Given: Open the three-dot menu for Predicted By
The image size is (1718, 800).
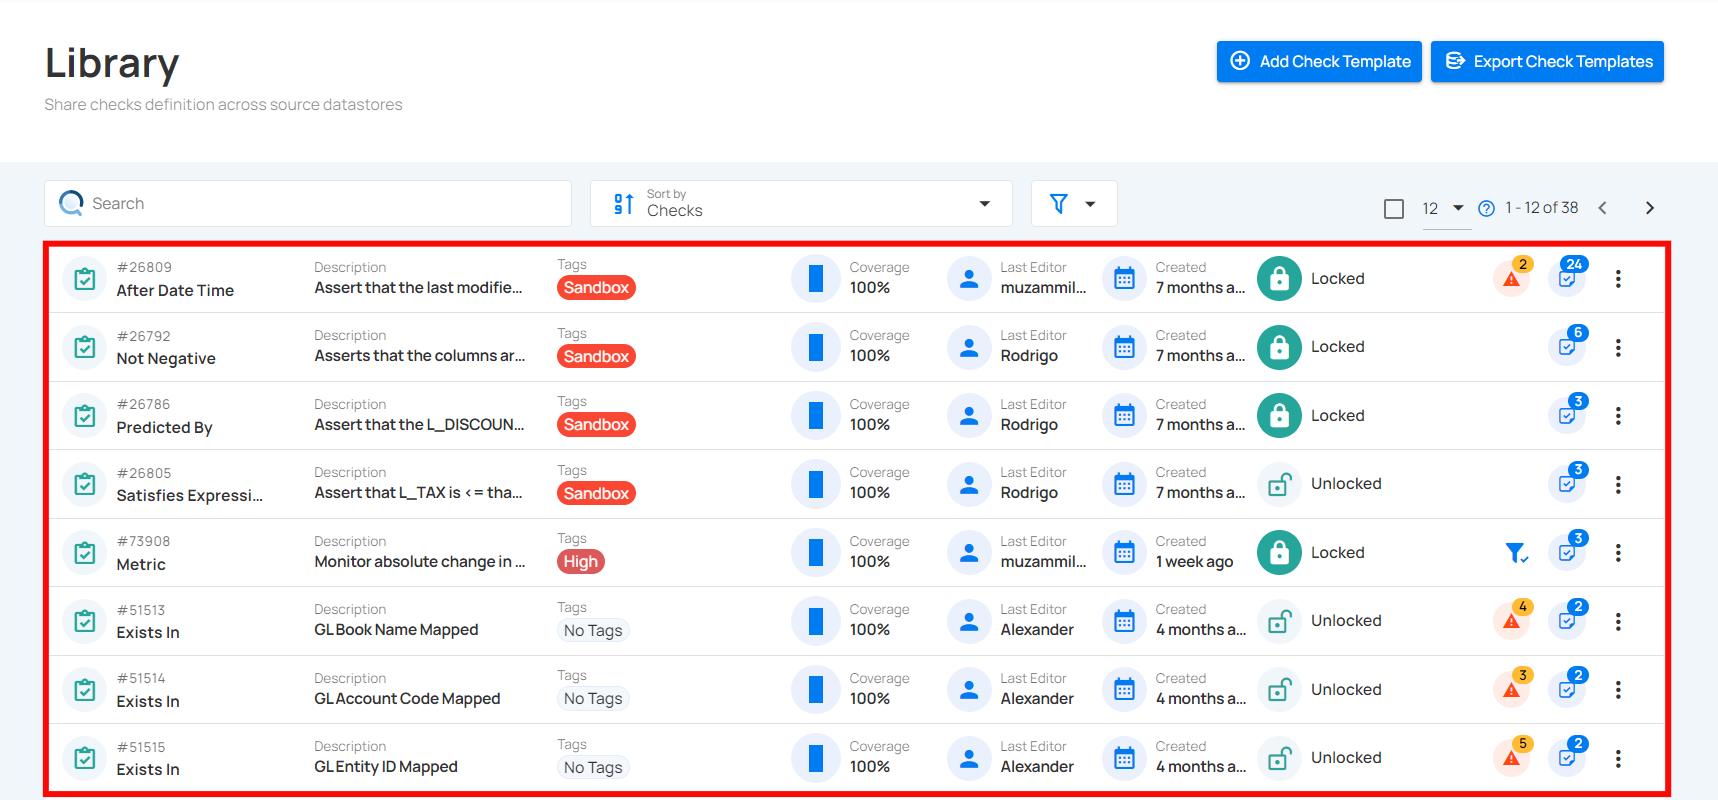Looking at the screenshot, I should coord(1618,416).
